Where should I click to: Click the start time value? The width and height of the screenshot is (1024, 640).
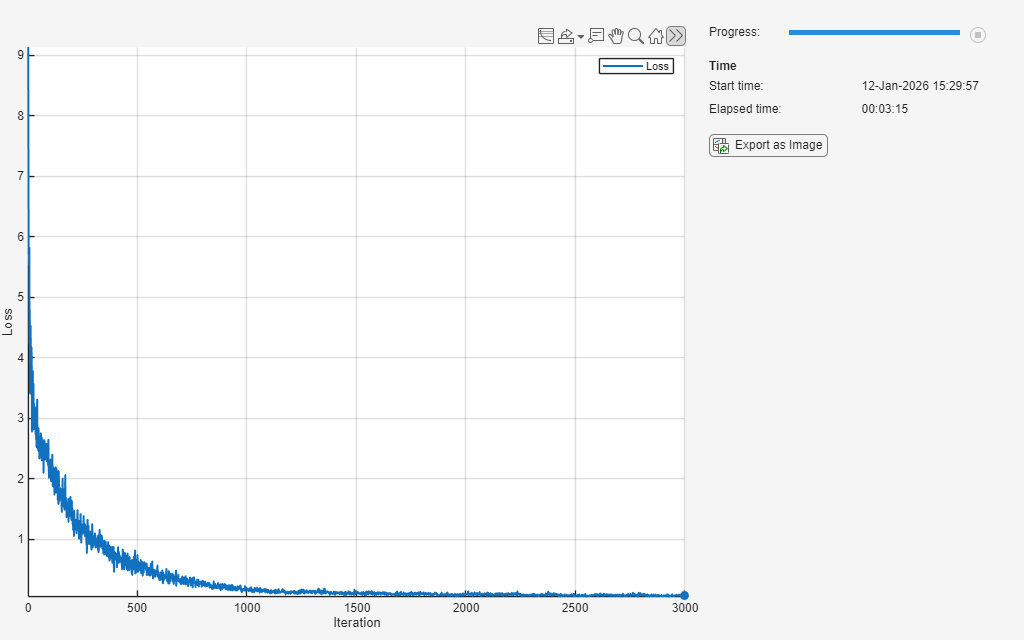pyautogui.click(x=920, y=86)
